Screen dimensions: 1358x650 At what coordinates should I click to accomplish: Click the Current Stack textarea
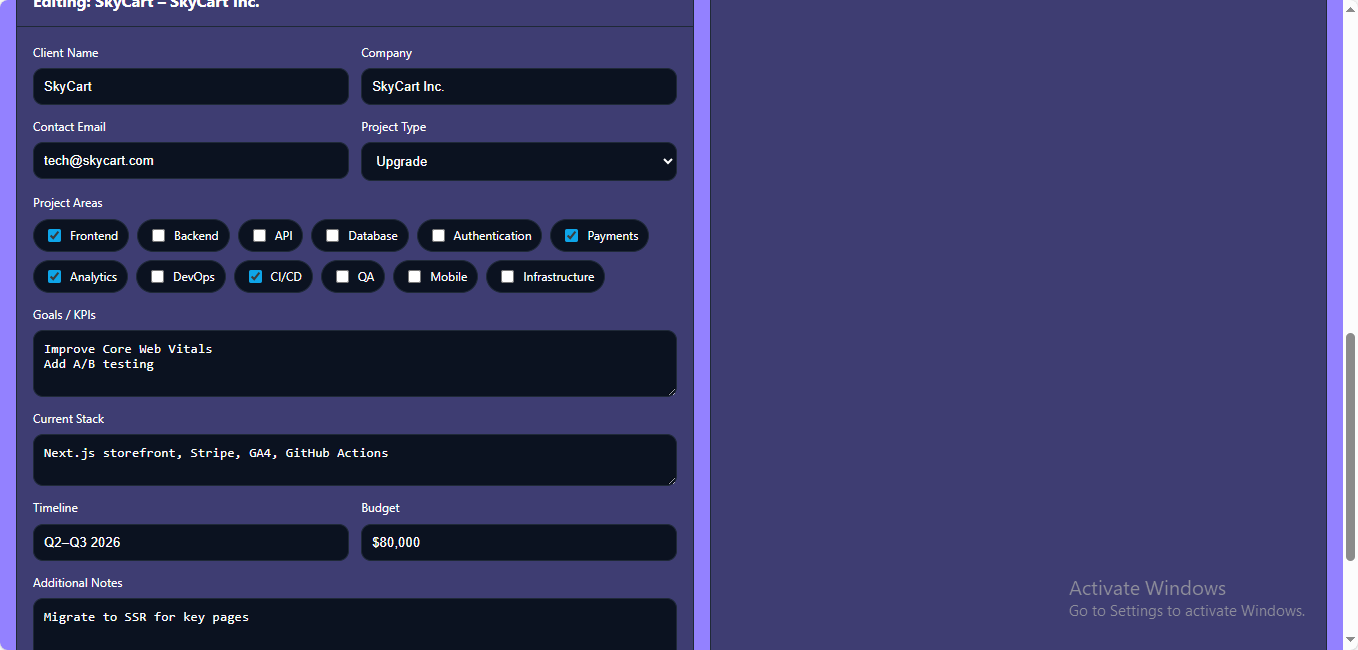click(355, 460)
